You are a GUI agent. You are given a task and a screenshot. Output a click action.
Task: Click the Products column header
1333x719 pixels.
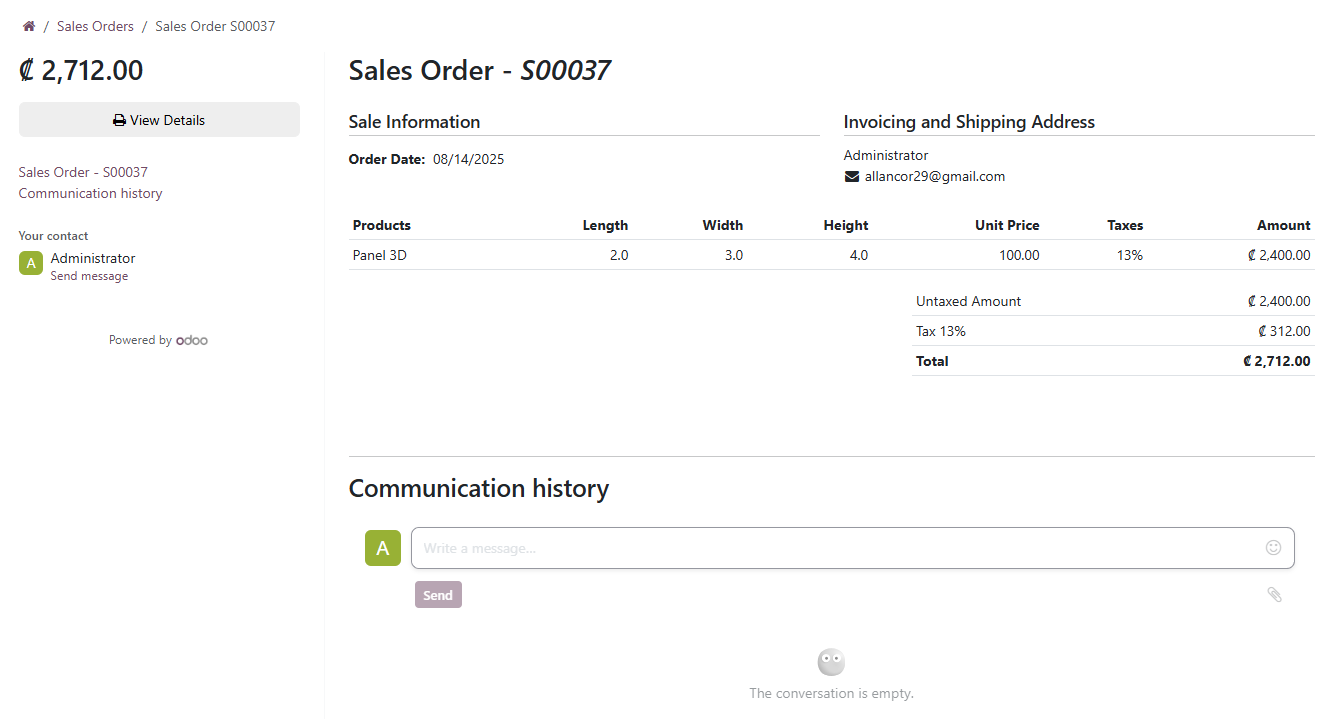tap(382, 225)
